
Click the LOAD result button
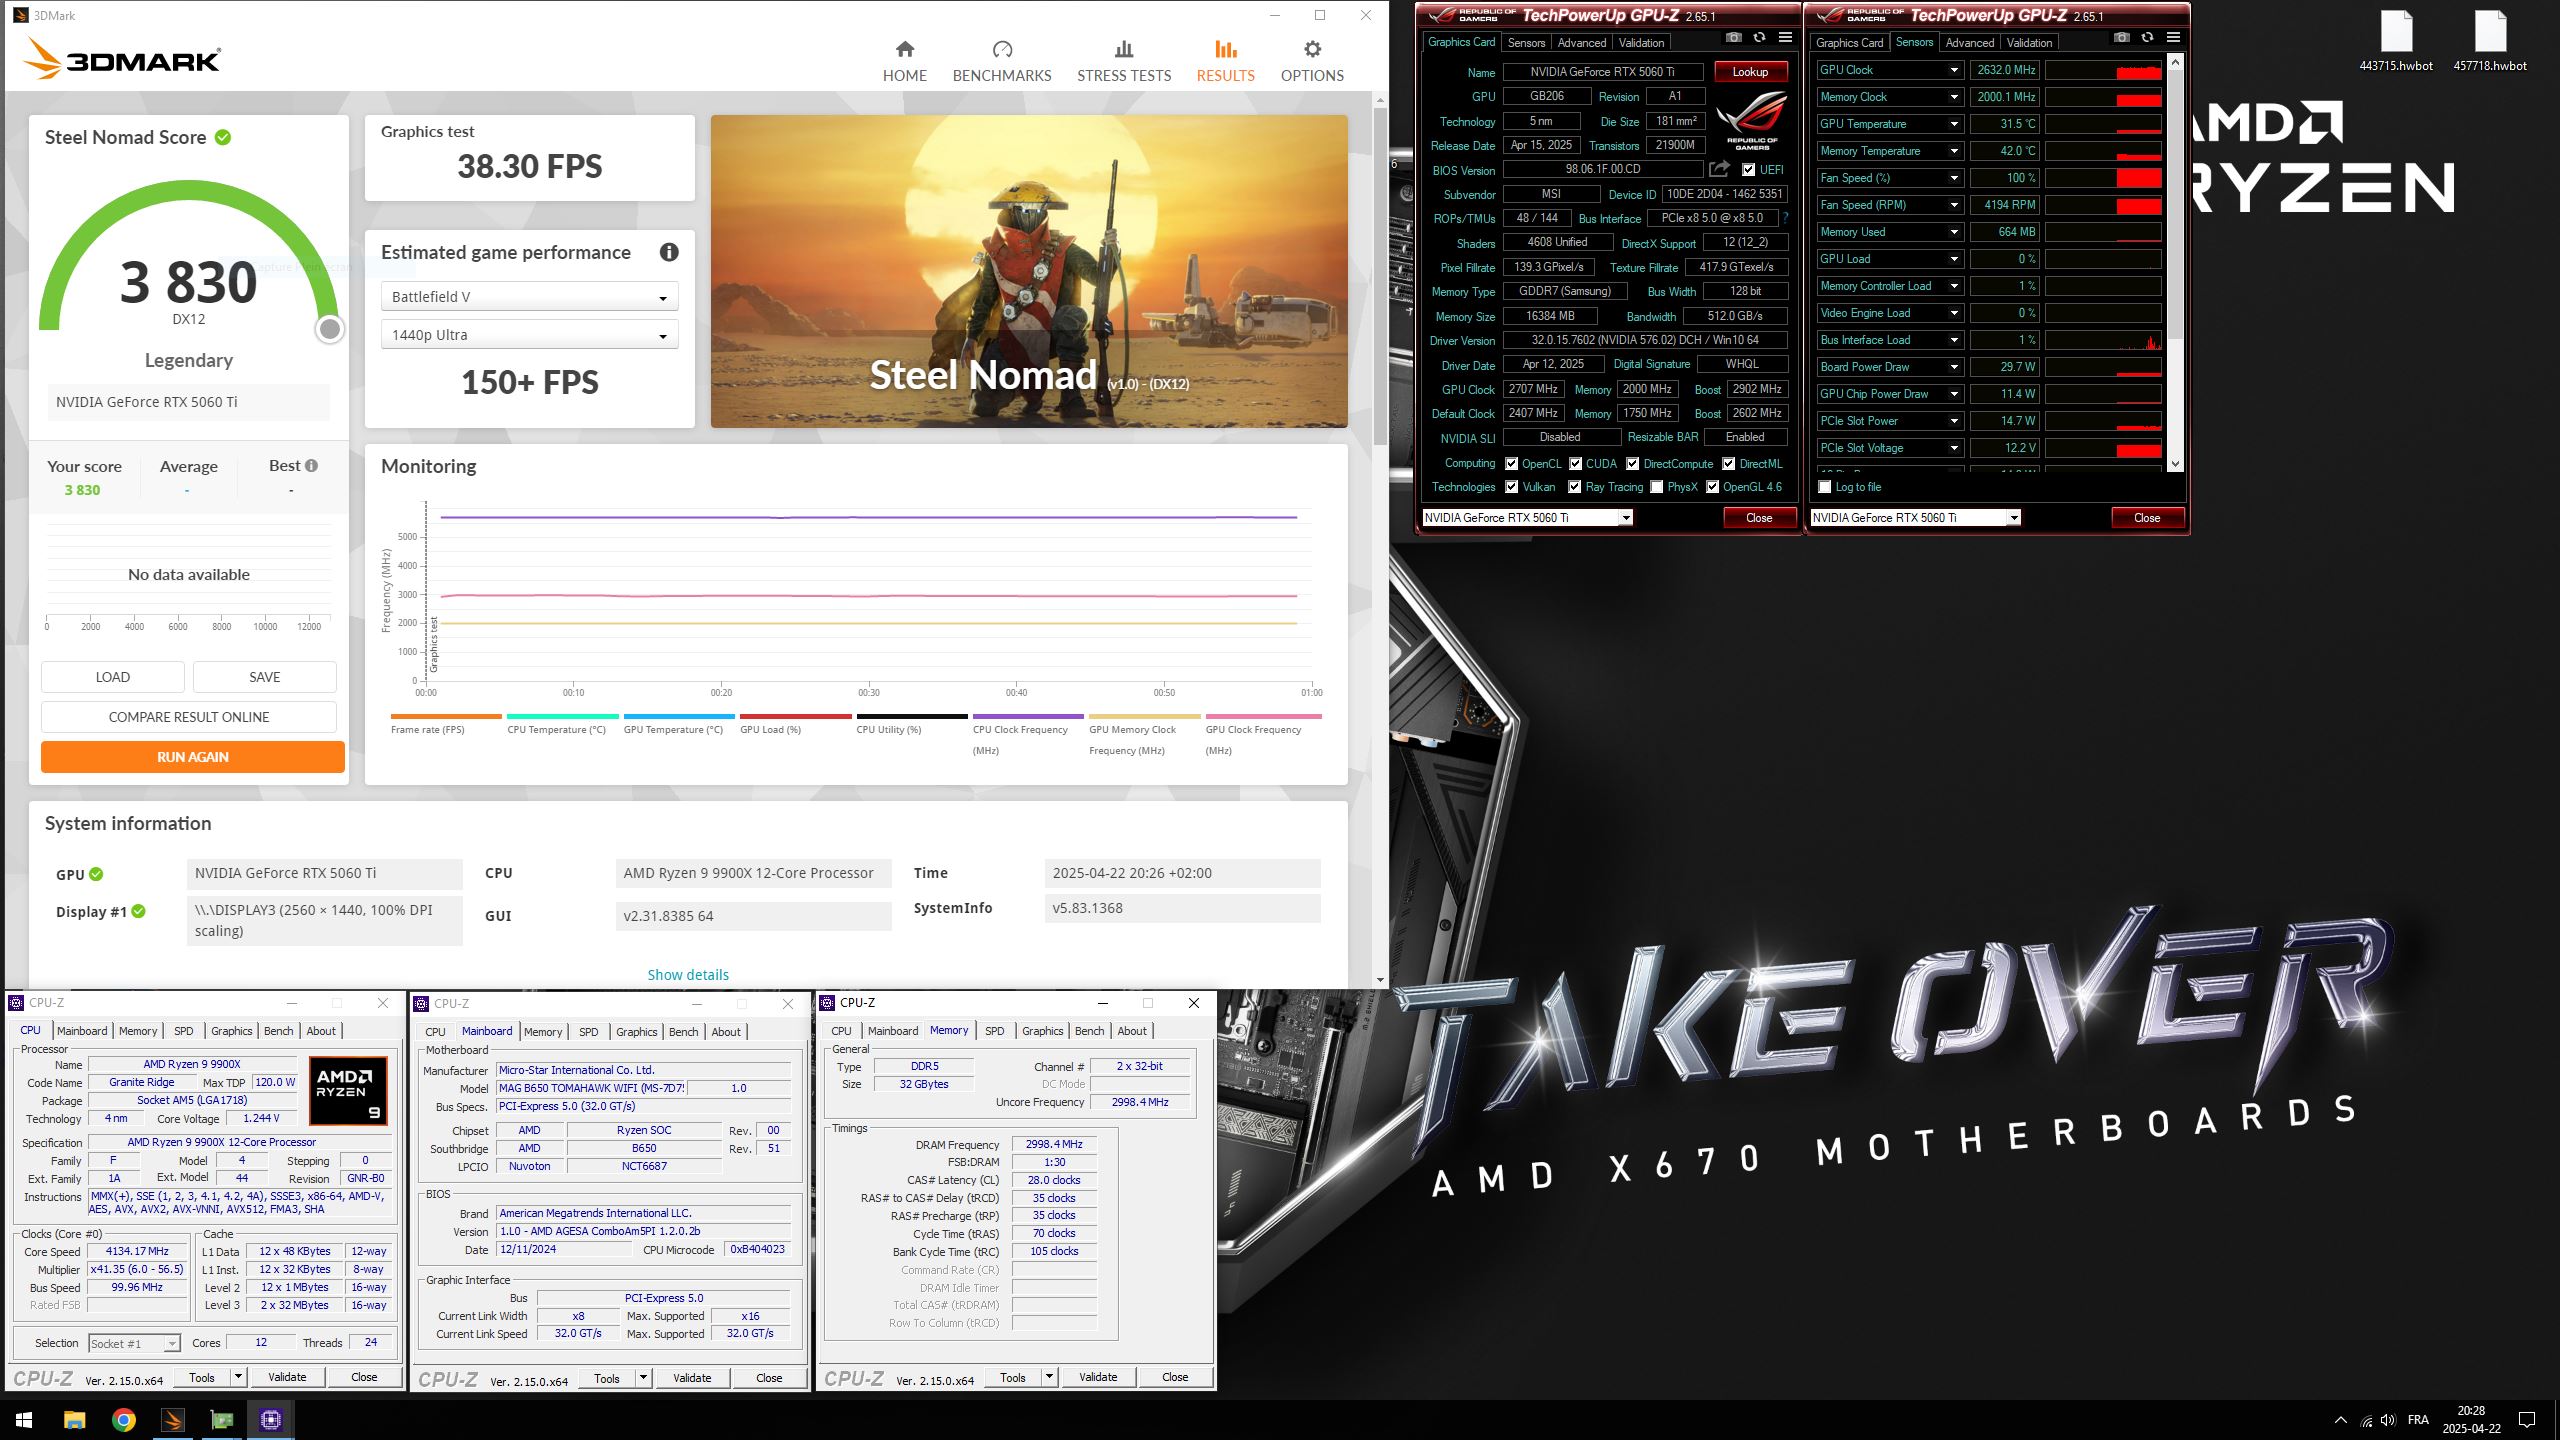(x=113, y=677)
